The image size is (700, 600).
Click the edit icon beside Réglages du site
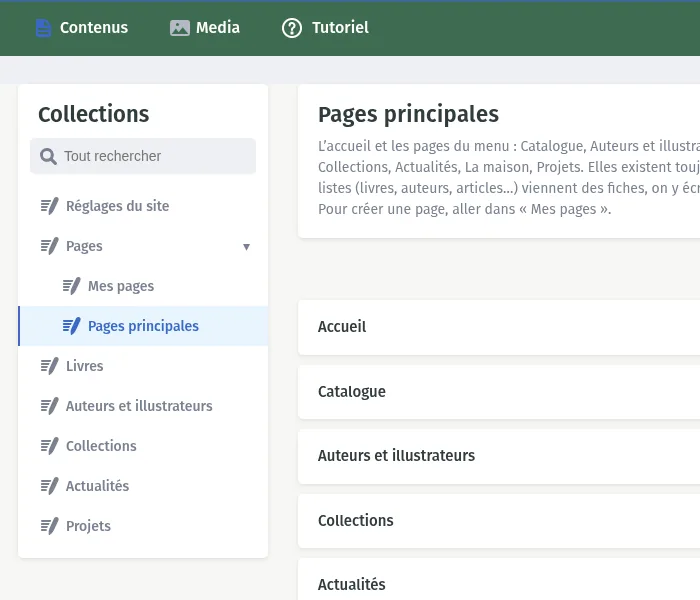coord(50,206)
